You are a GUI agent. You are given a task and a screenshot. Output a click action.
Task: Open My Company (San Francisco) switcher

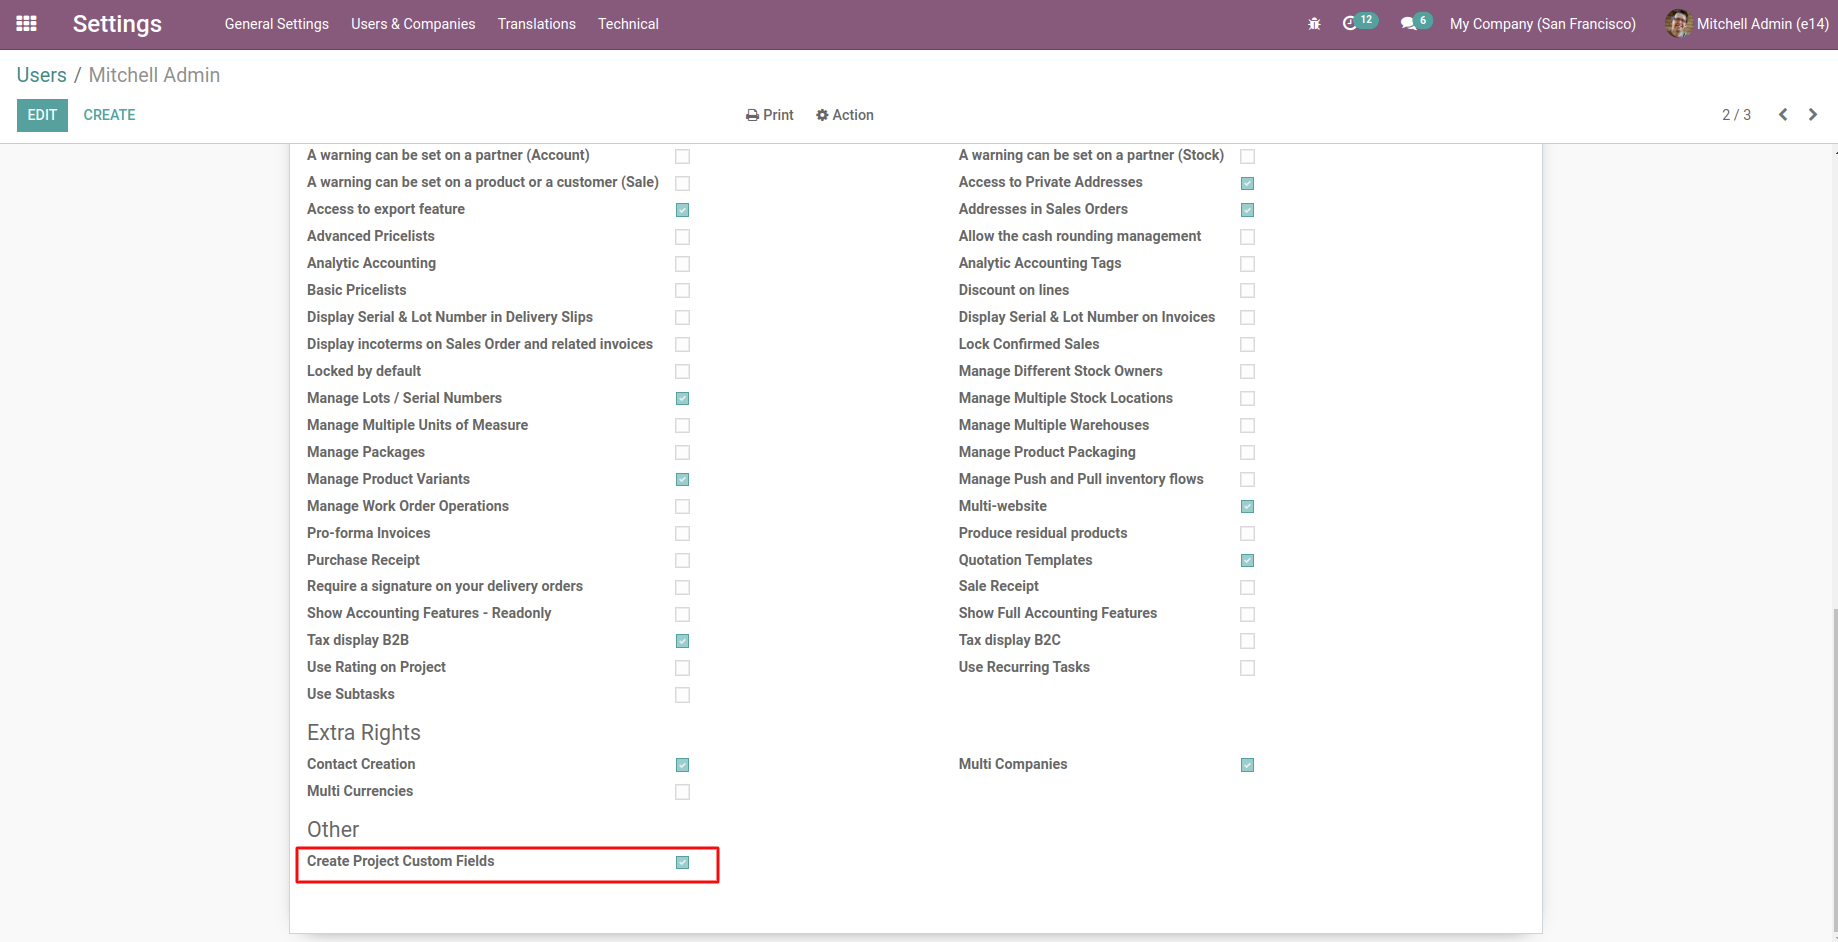pos(1543,24)
